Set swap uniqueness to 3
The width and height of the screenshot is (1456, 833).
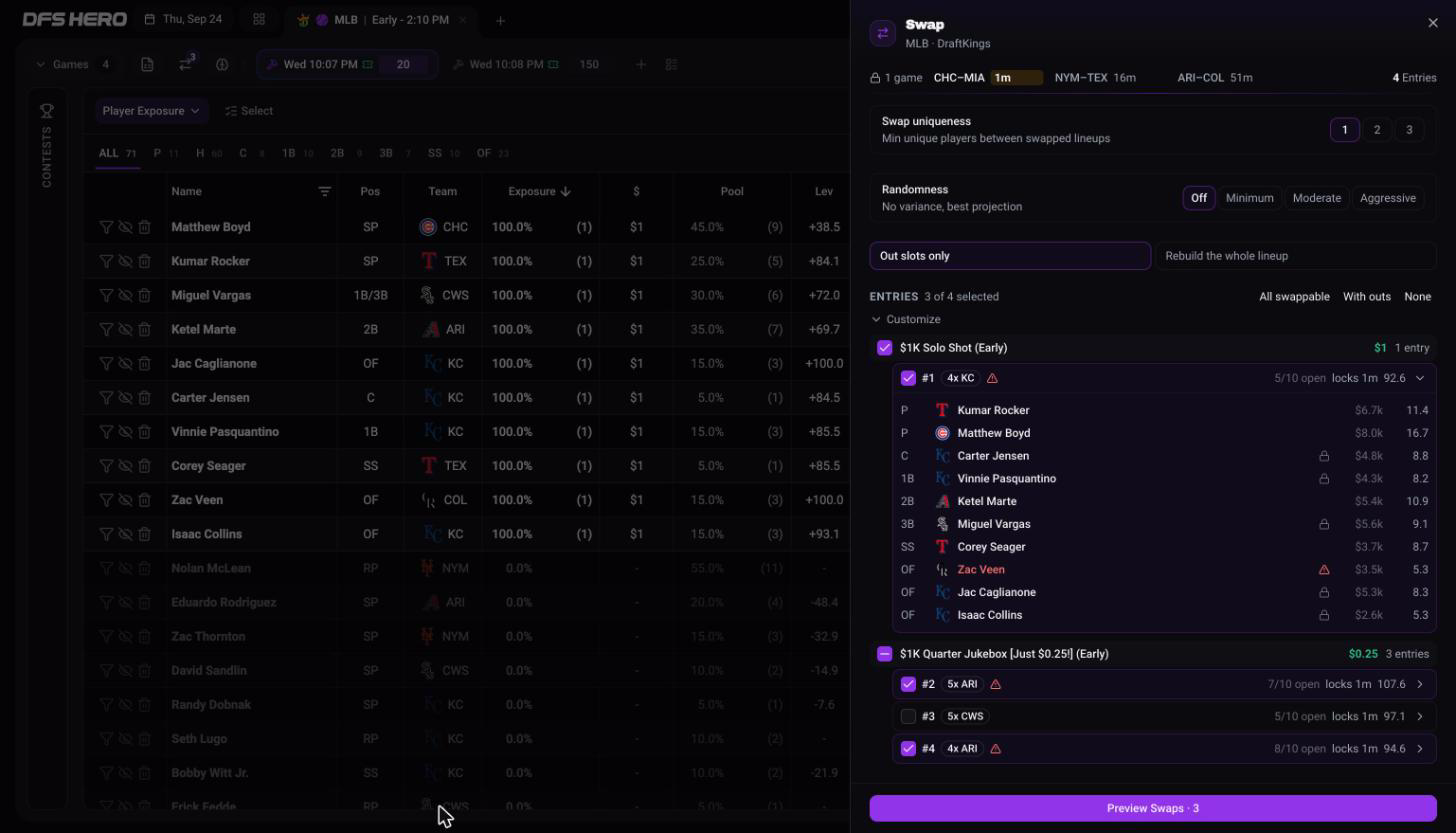[1409, 130]
